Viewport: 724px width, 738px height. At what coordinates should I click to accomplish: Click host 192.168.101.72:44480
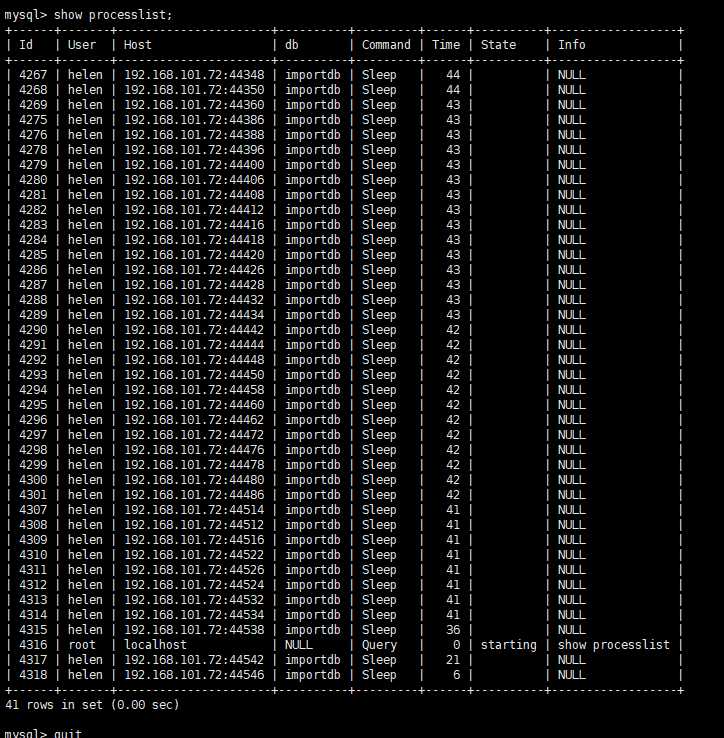point(194,480)
